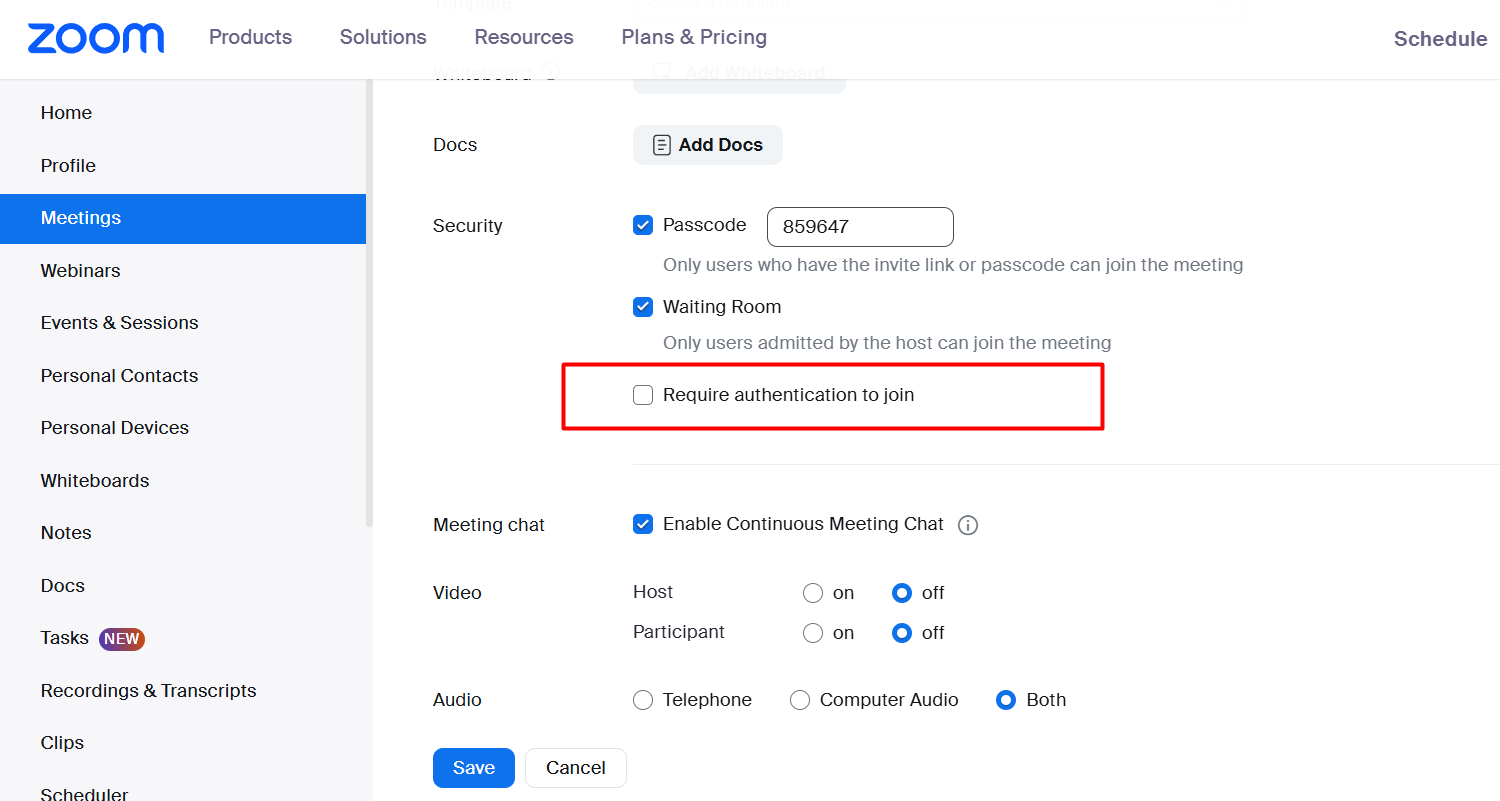The width and height of the screenshot is (1500, 801).
Task: Open the Products menu
Action: click(250, 37)
